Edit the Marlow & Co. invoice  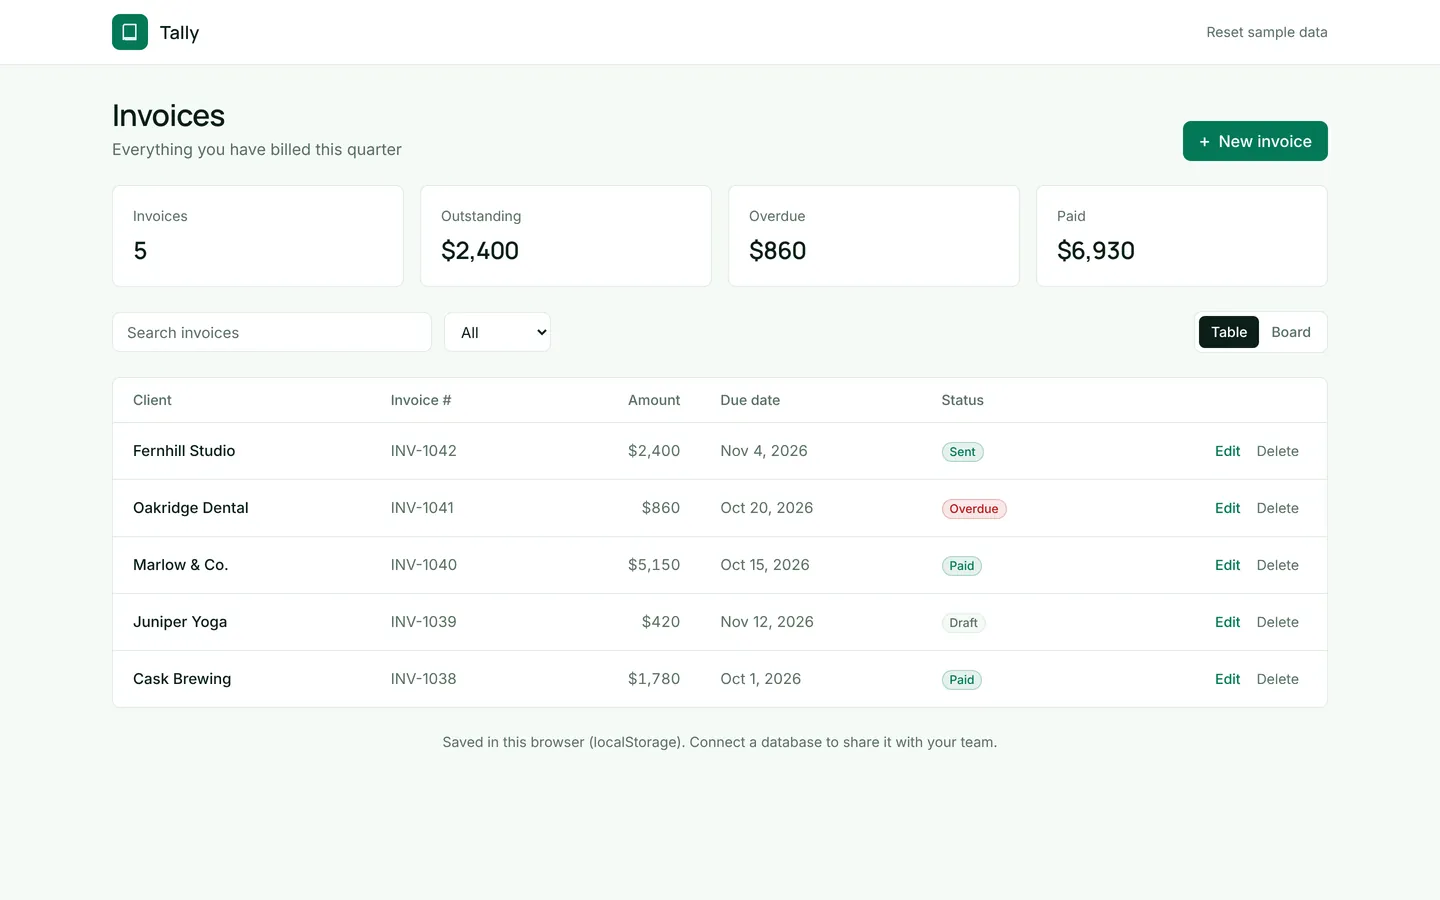pyautogui.click(x=1227, y=565)
